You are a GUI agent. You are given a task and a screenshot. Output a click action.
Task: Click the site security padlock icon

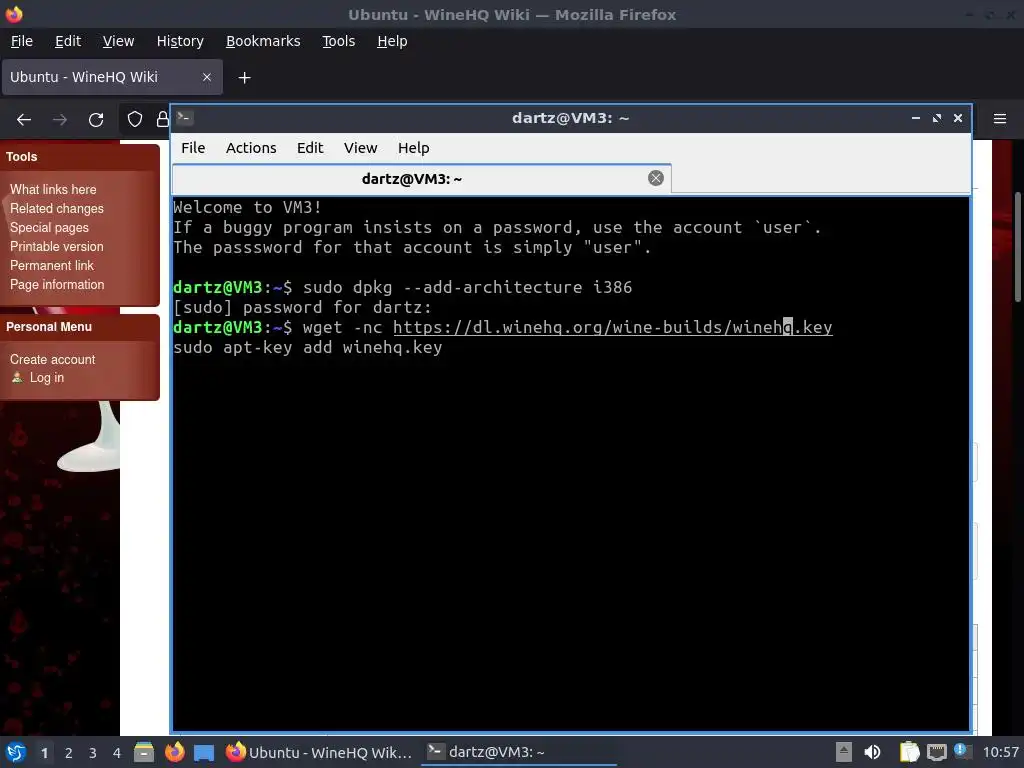coord(162,119)
